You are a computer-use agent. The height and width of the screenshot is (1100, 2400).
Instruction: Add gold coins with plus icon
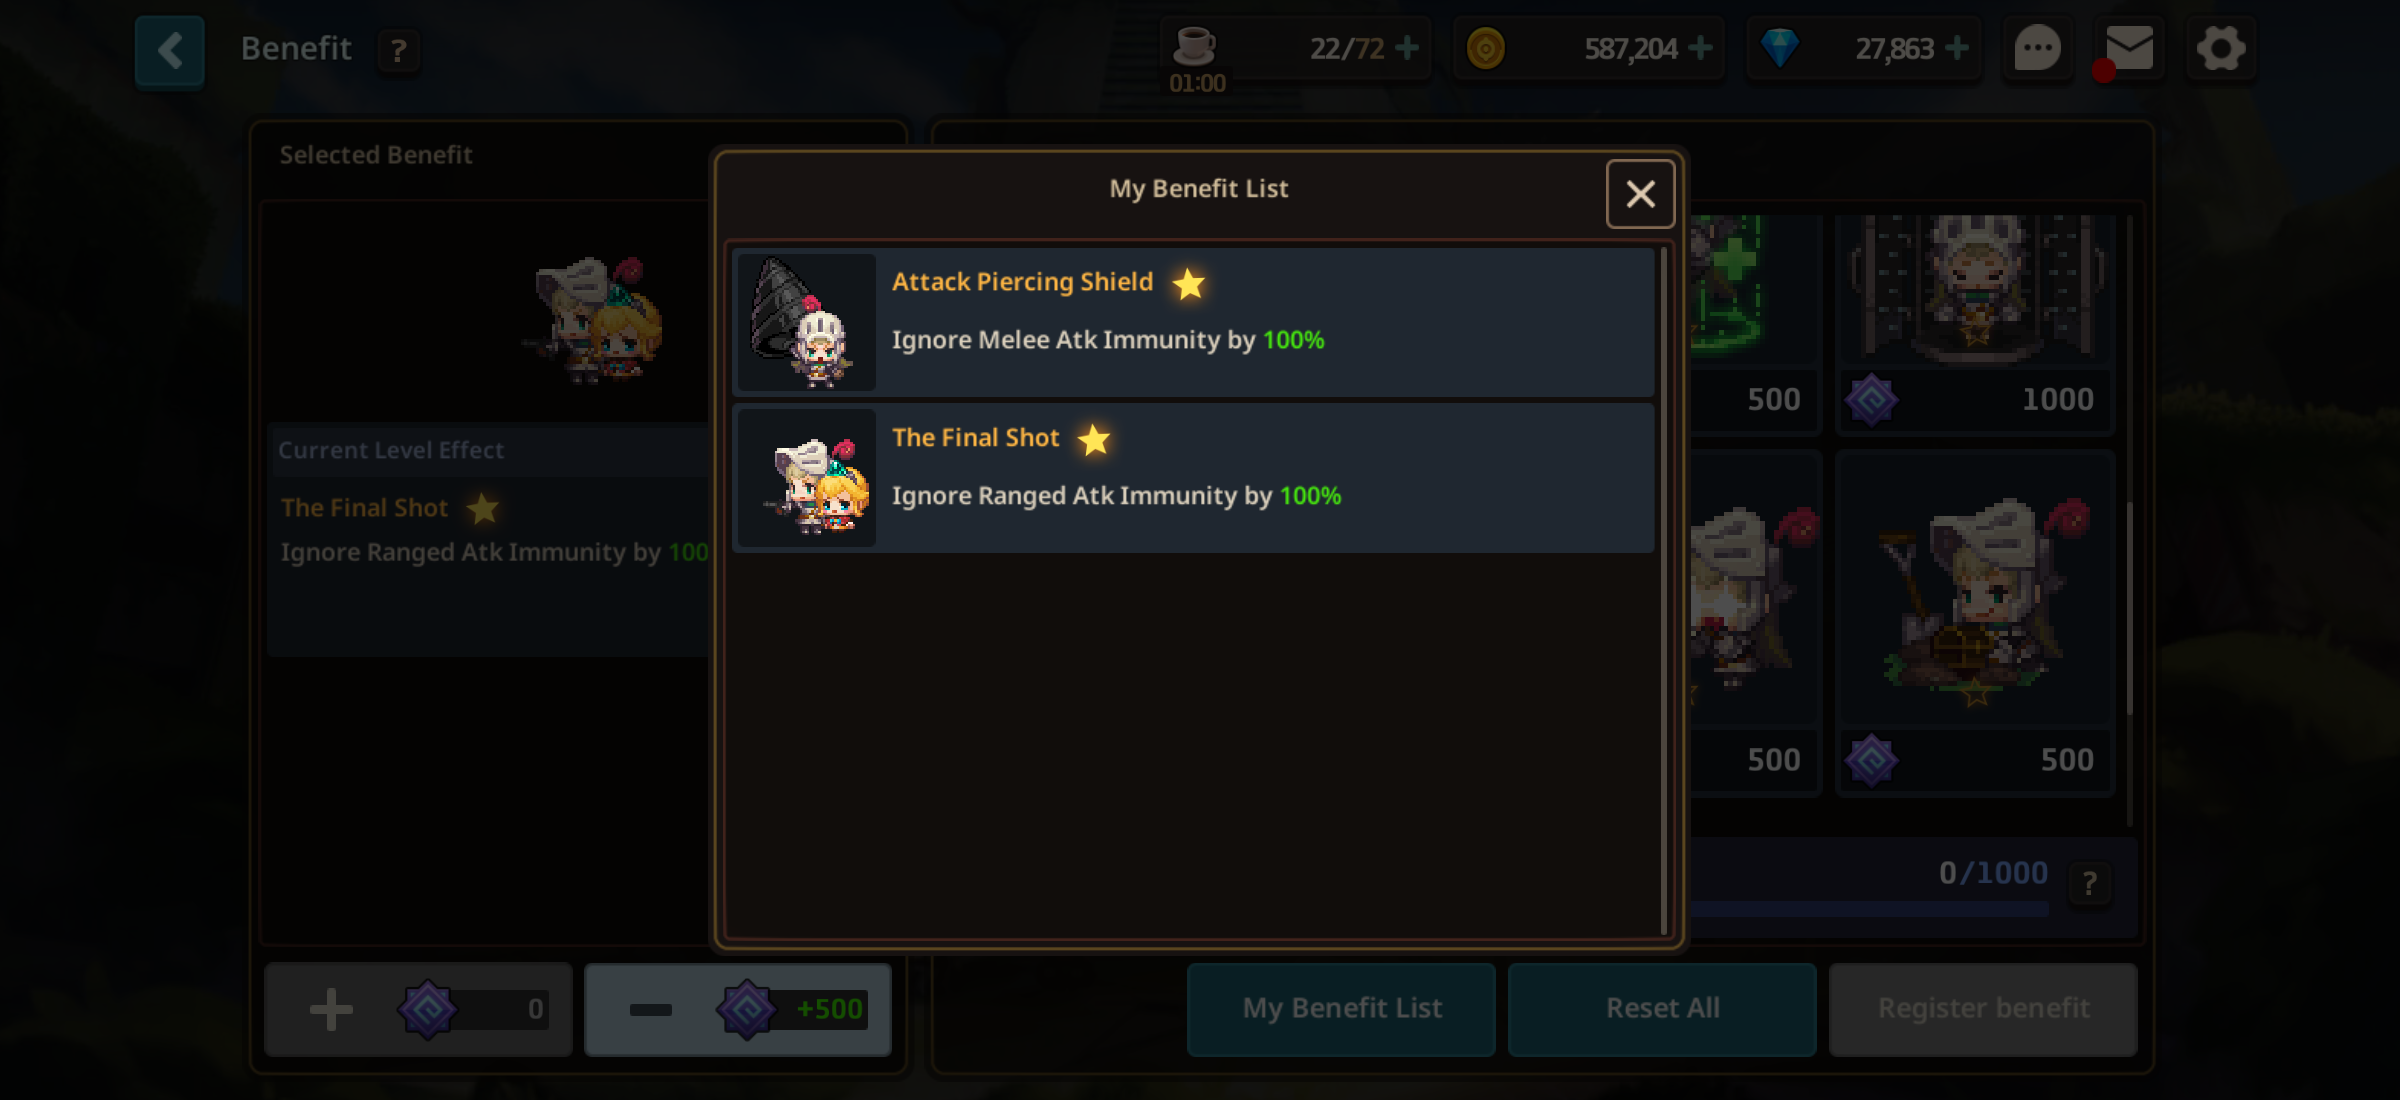pos(1700,47)
